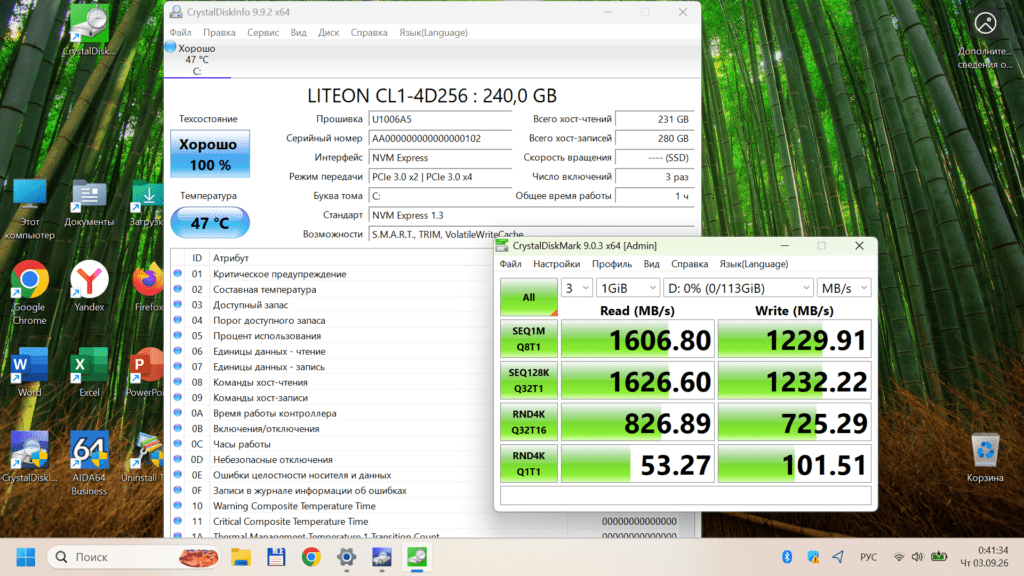
Task: Expand the test count dropdown showing 3
Action: [576, 288]
